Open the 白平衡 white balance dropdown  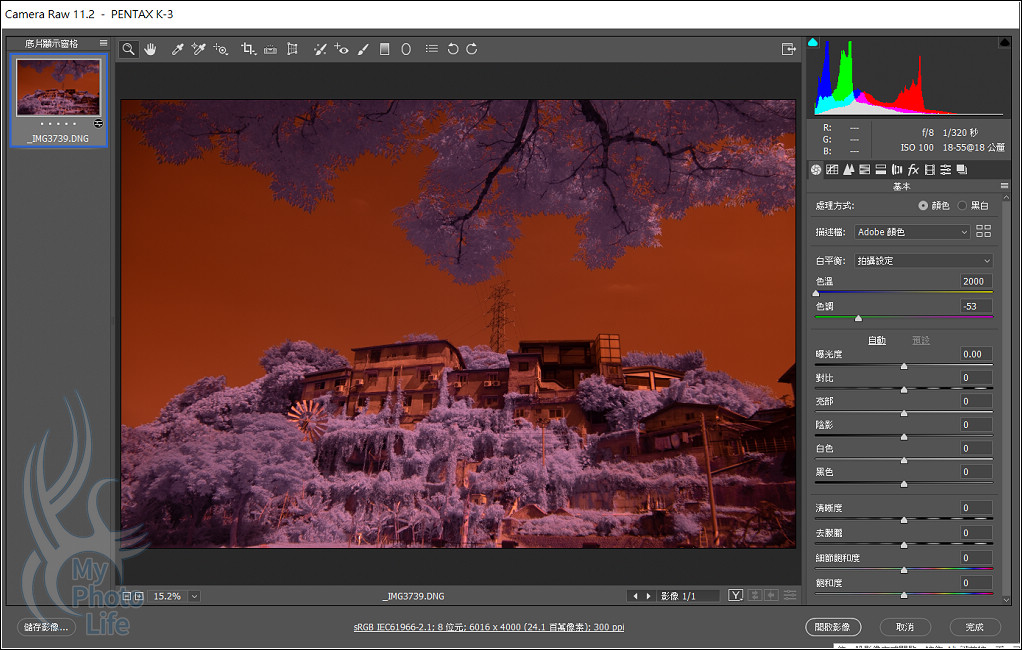923,260
